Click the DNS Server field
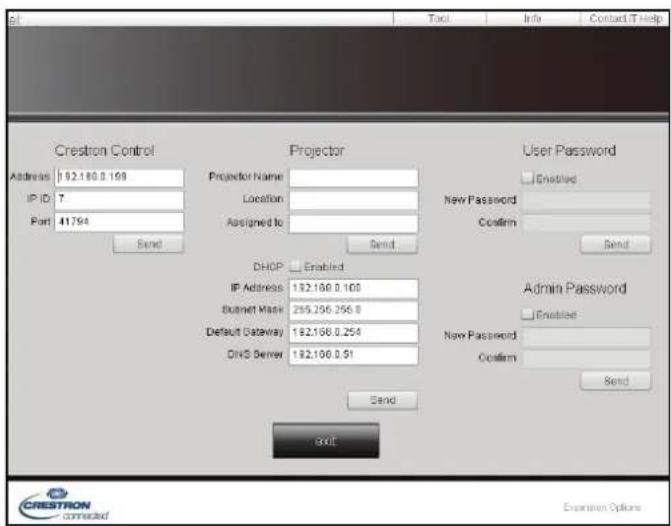This screenshot has height=526, width=671. pos(353,355)
